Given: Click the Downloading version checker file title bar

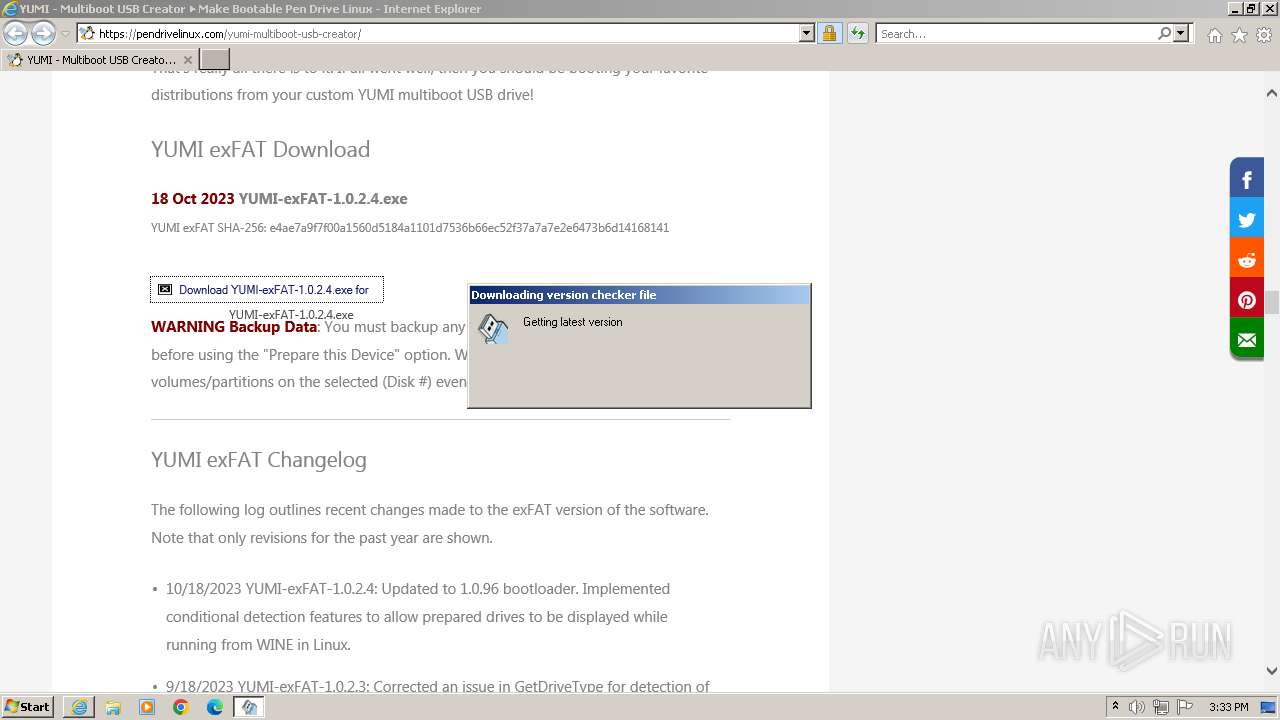Looking at the screenshot, I should [x=639, y=295].
